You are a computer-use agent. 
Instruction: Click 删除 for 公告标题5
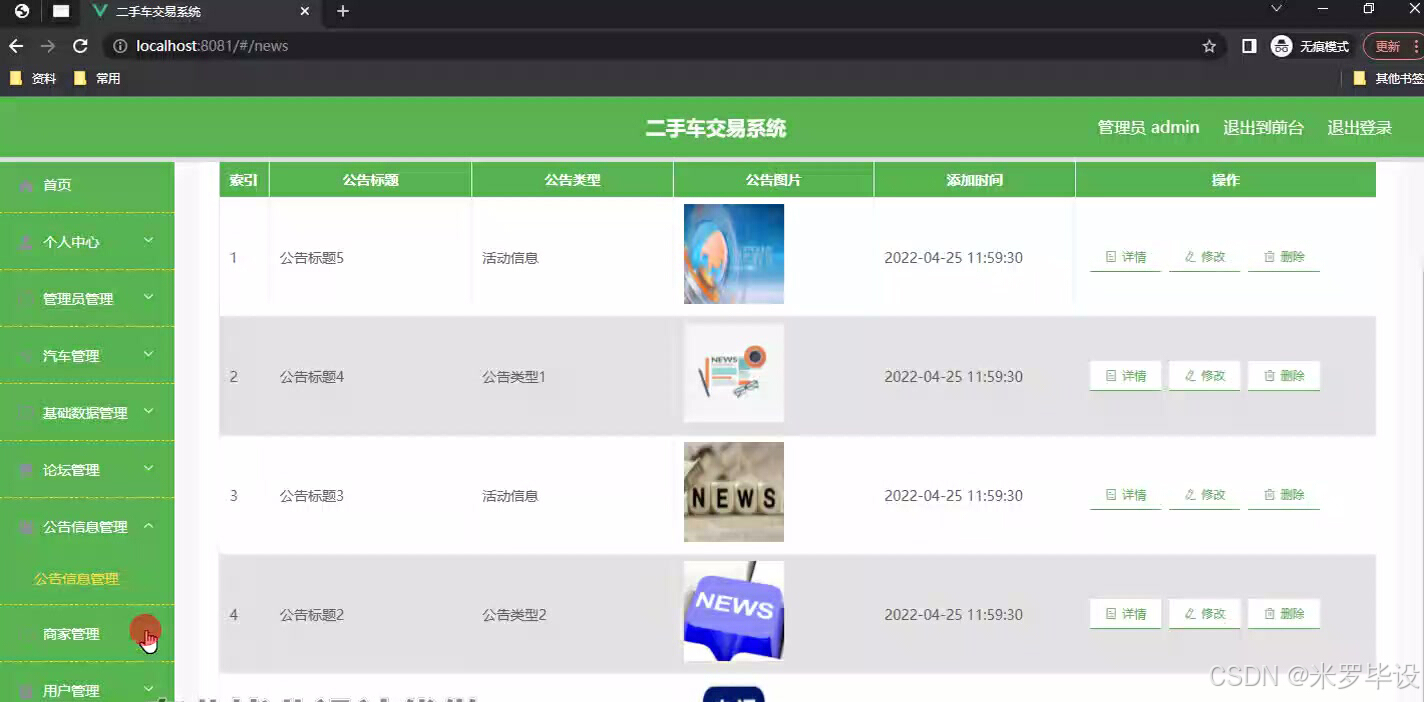tap(1284, 257)
